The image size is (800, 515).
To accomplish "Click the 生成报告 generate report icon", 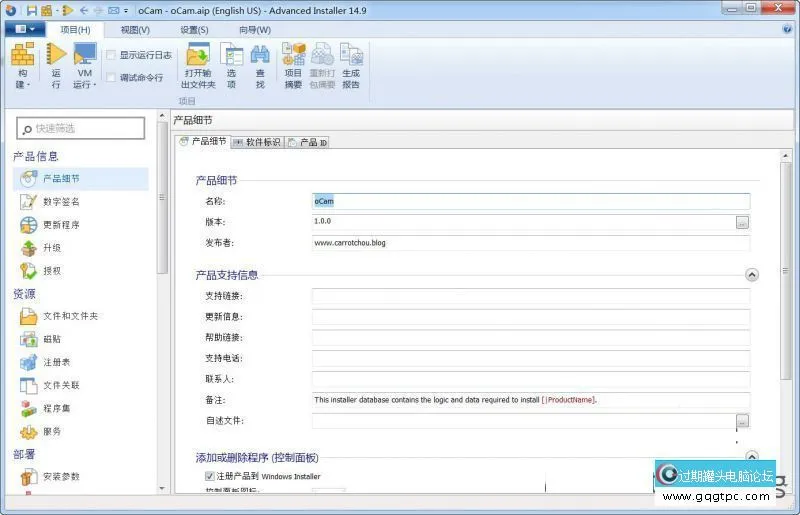I will 351,56.
